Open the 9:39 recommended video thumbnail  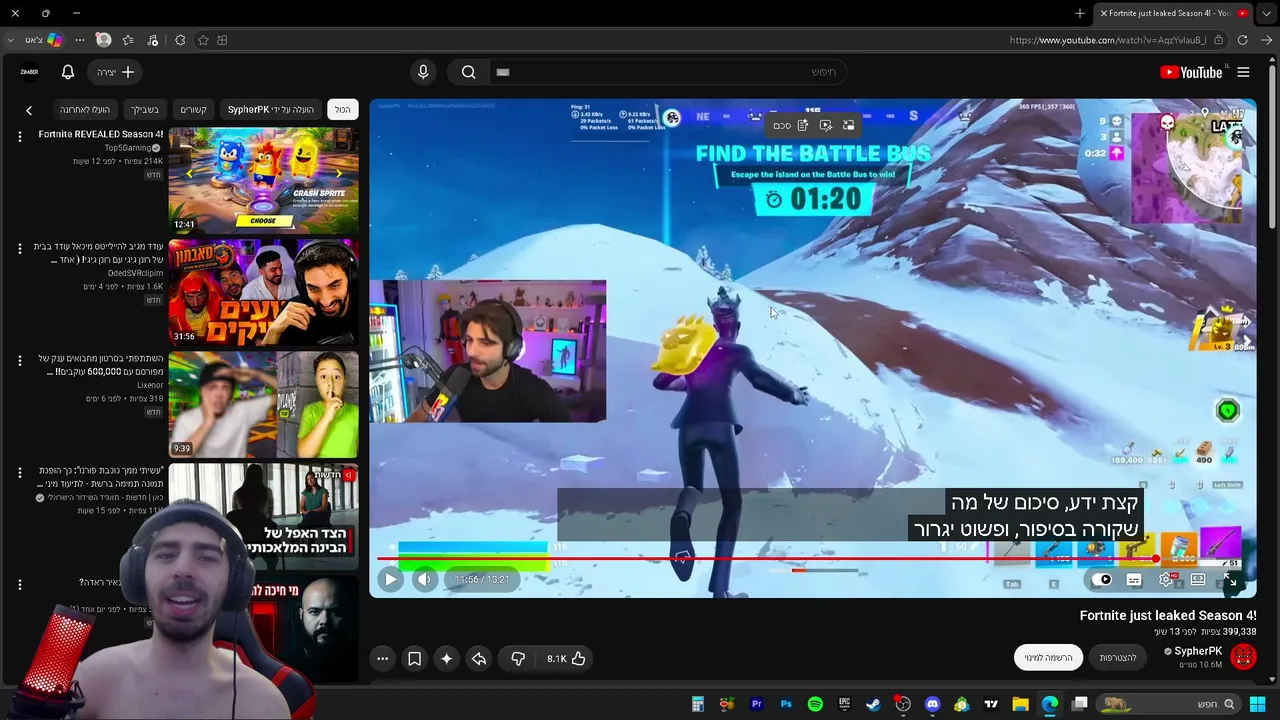[x=263, y=404]
